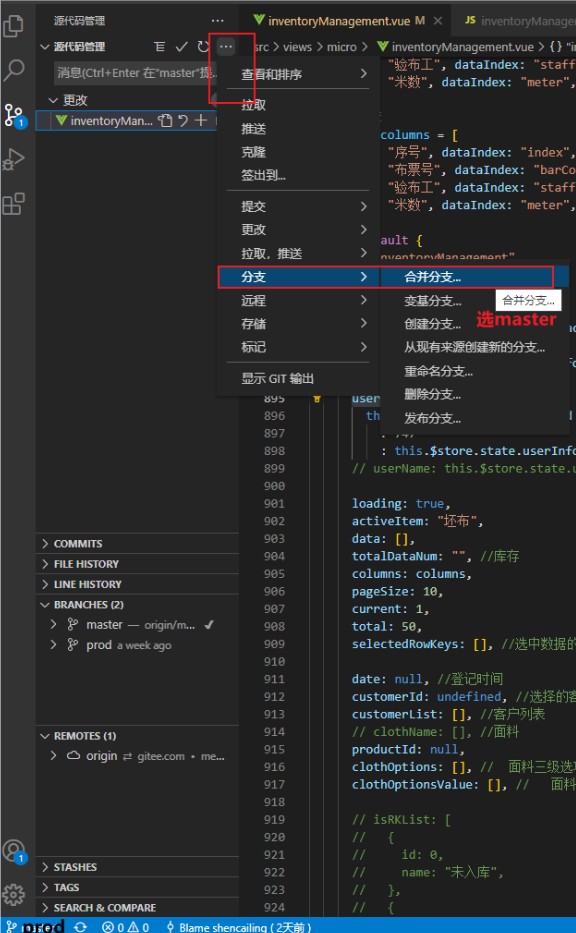
Task: Collapse the REMOTES (1) section
Action: (137, 736)
